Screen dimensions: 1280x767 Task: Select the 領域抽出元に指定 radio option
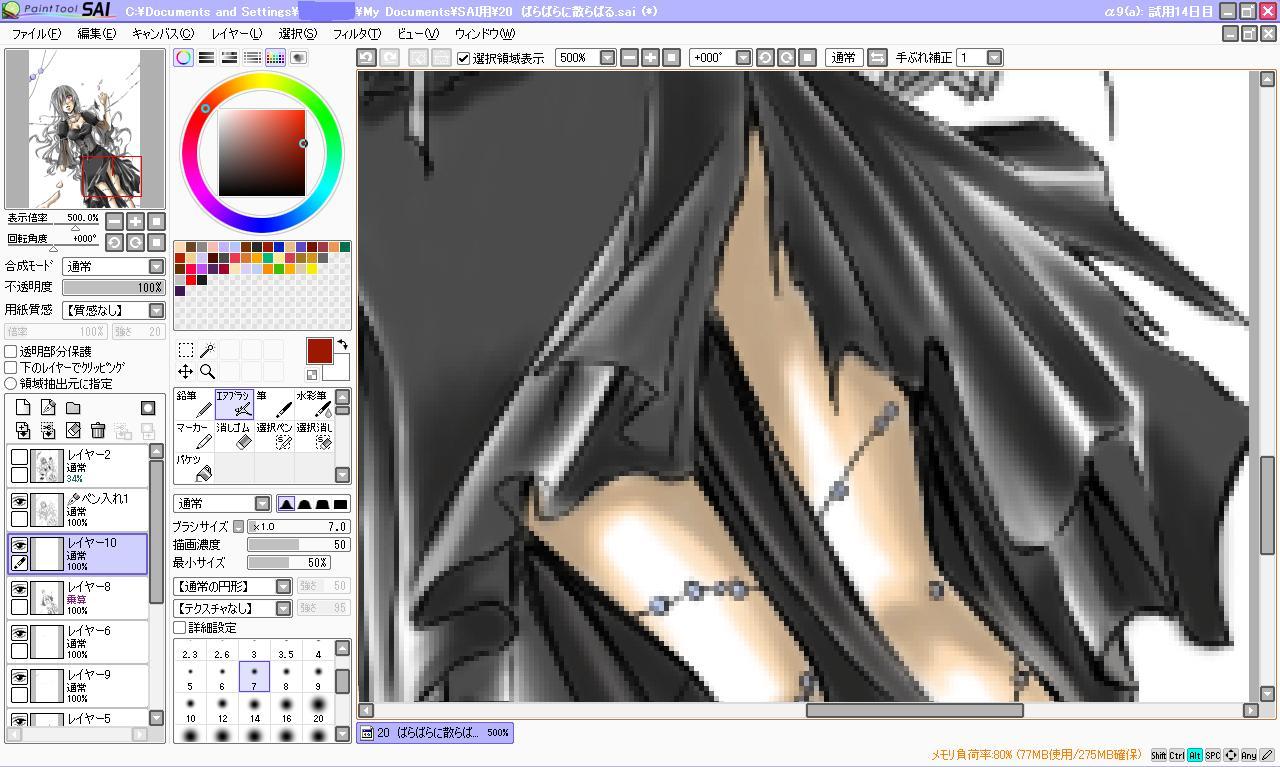coord(11,384)
